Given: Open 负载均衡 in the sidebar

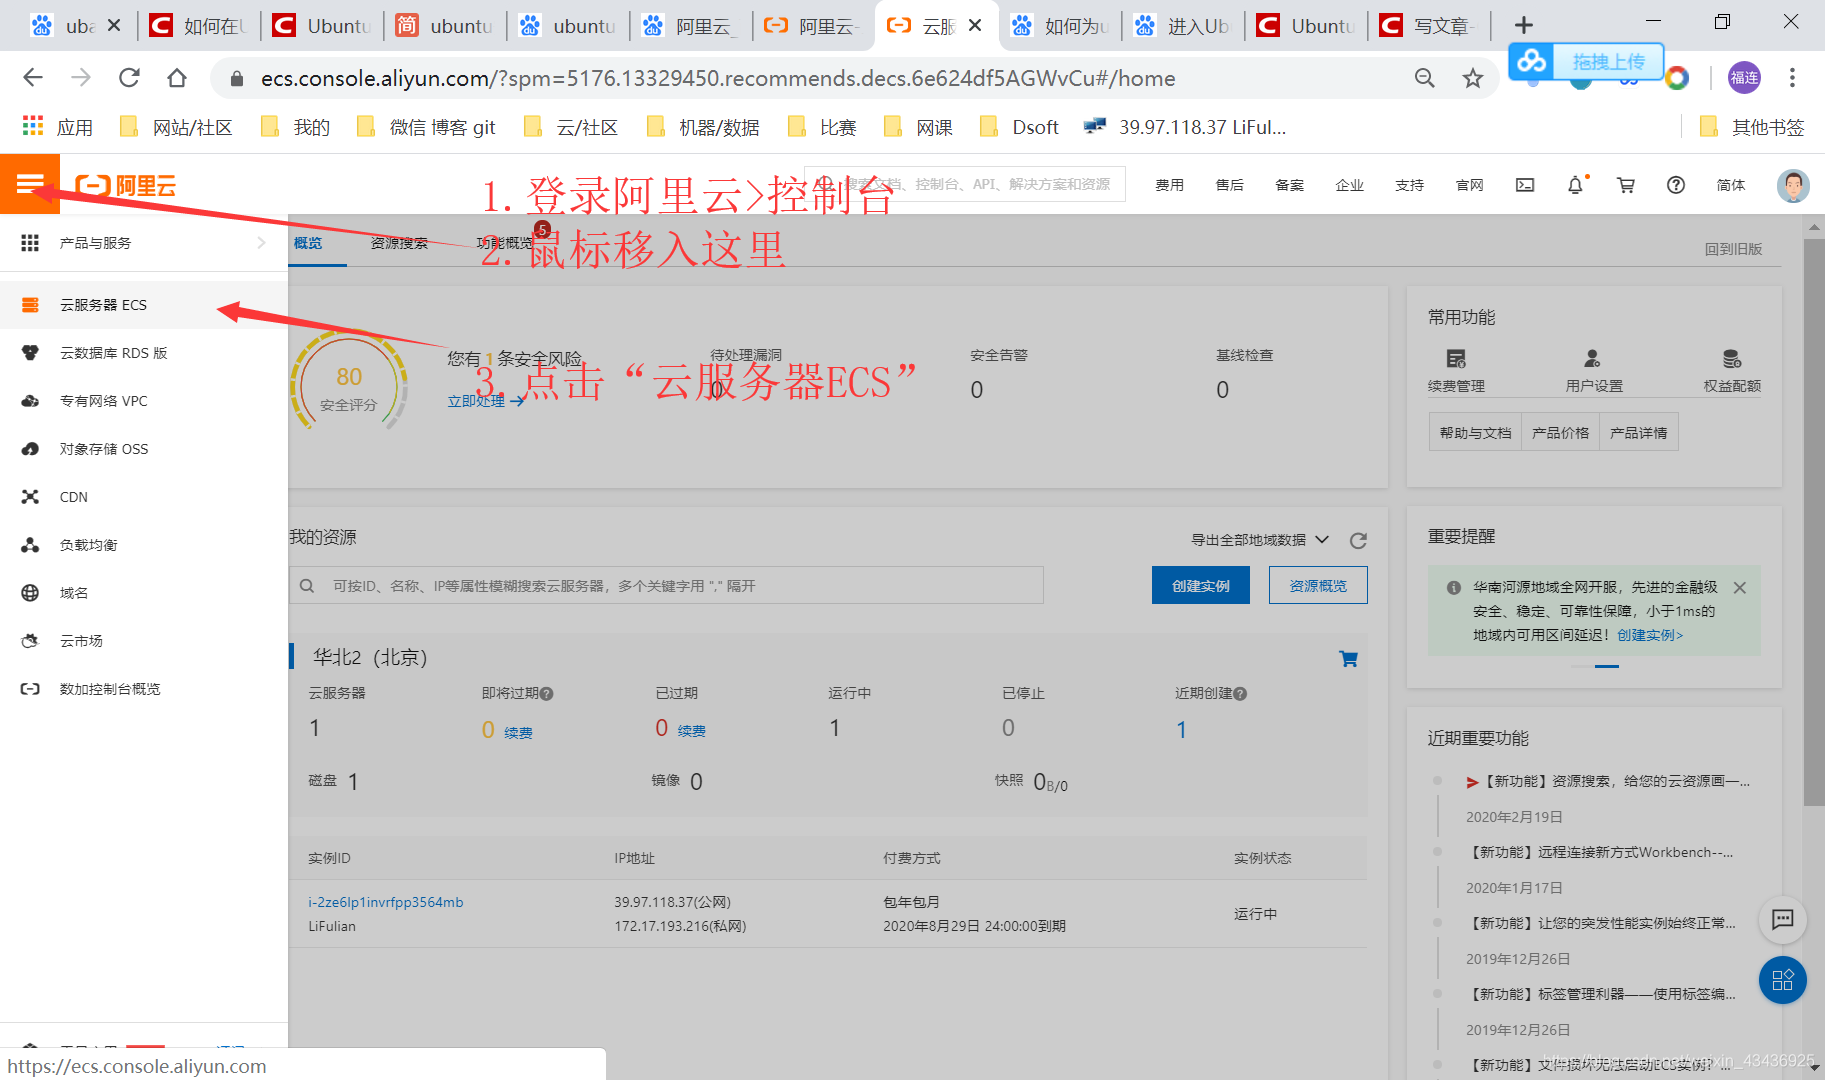Looking at the screenshot, I should (88, 544).
